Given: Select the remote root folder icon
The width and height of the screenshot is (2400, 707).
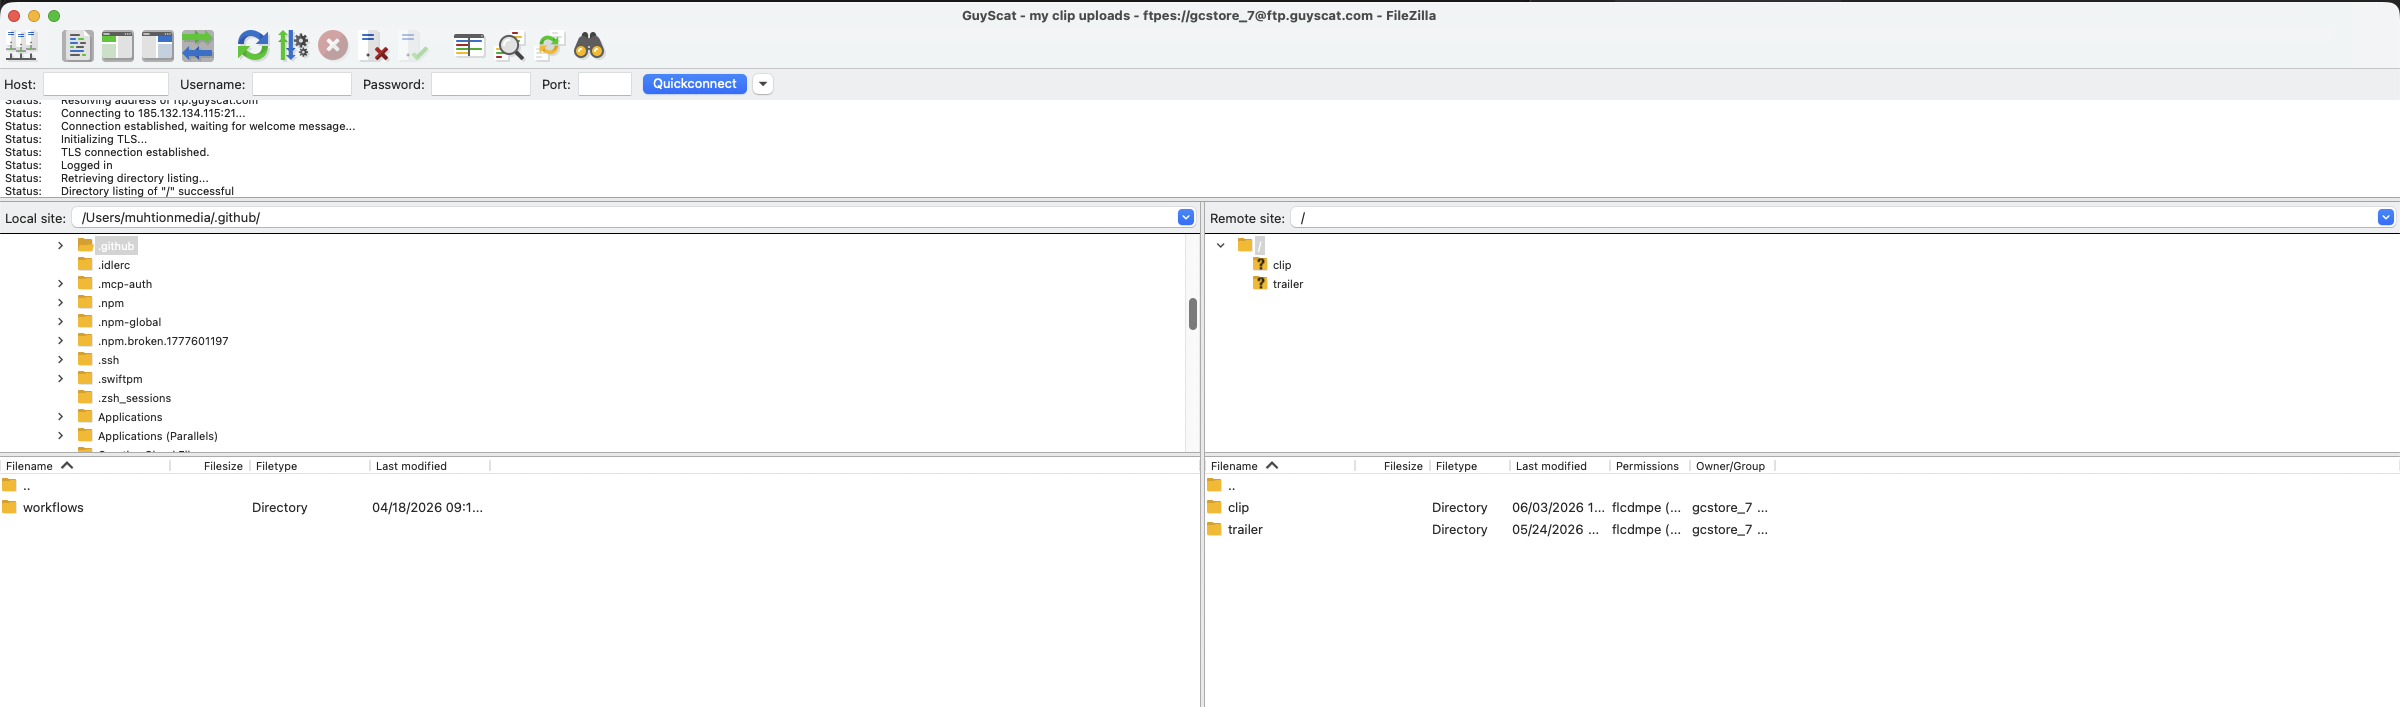Looking at the screenshot, I should (1245, 245).
